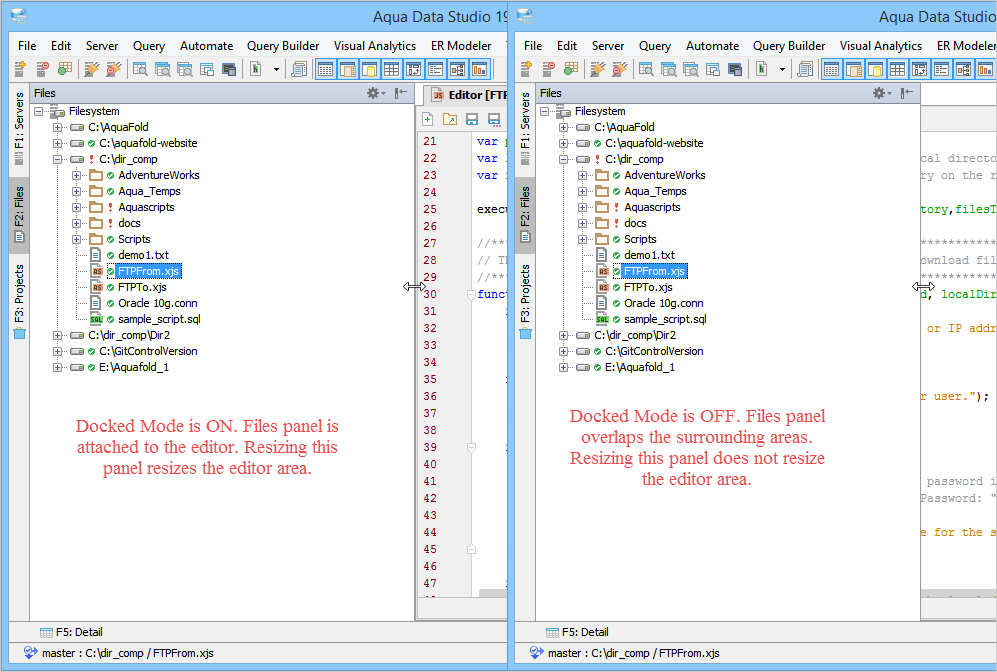Select 'Oracle 10g.conn' in left window tree

tap(158, 303)
